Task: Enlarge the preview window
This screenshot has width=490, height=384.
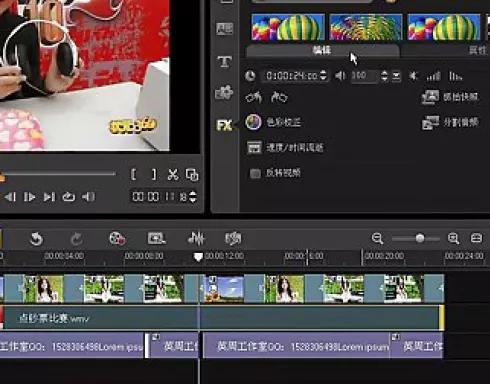Action: pos(192,175)
